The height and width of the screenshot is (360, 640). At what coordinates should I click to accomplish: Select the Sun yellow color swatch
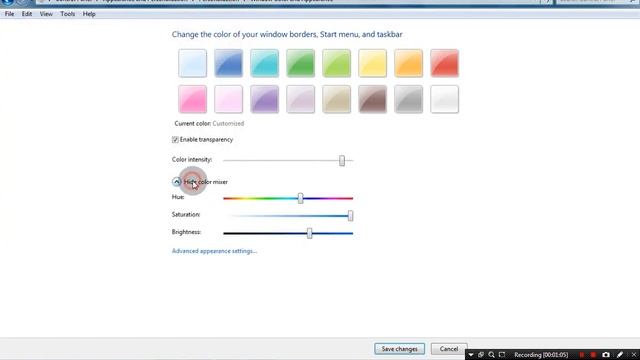tap(372, 63)
